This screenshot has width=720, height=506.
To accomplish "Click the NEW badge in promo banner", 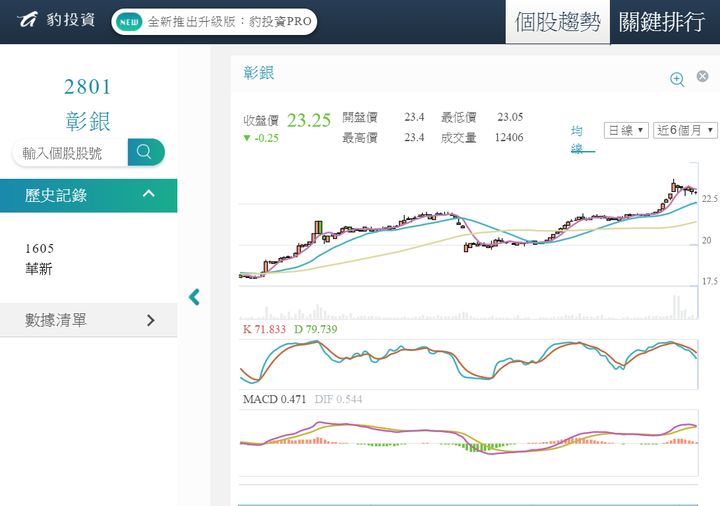I will click(x=129, y=22).
